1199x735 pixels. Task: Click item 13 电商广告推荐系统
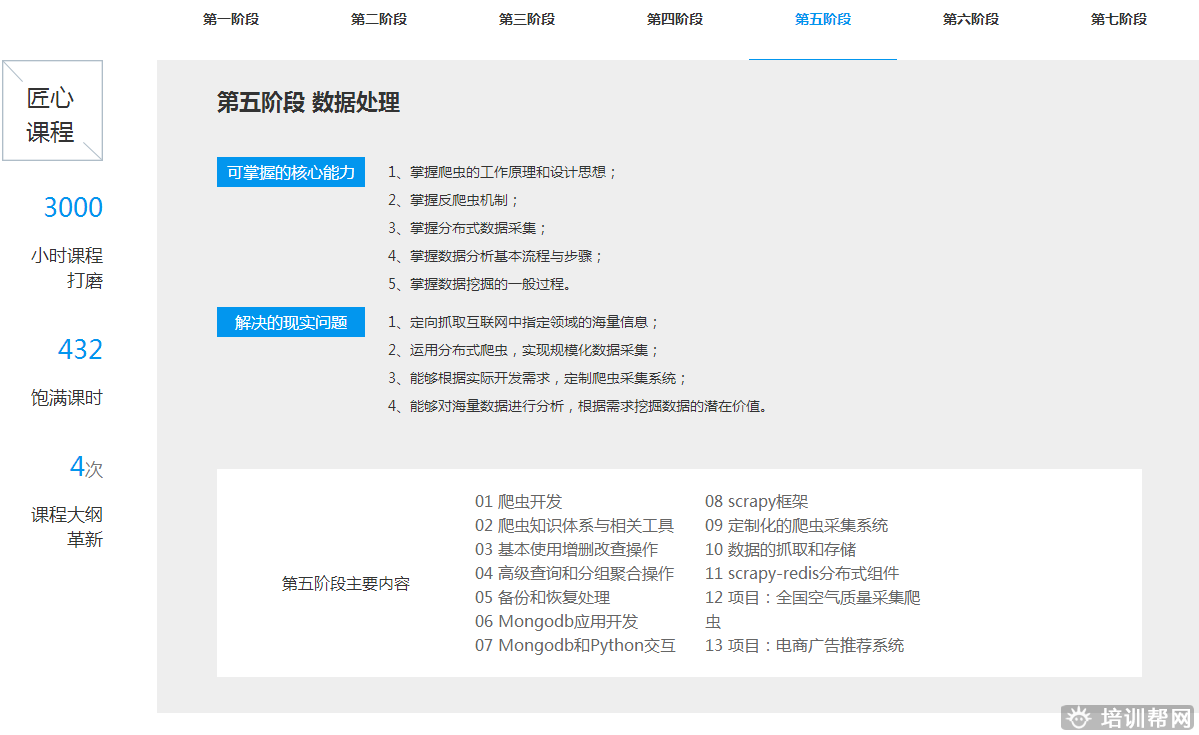point(804,646)
